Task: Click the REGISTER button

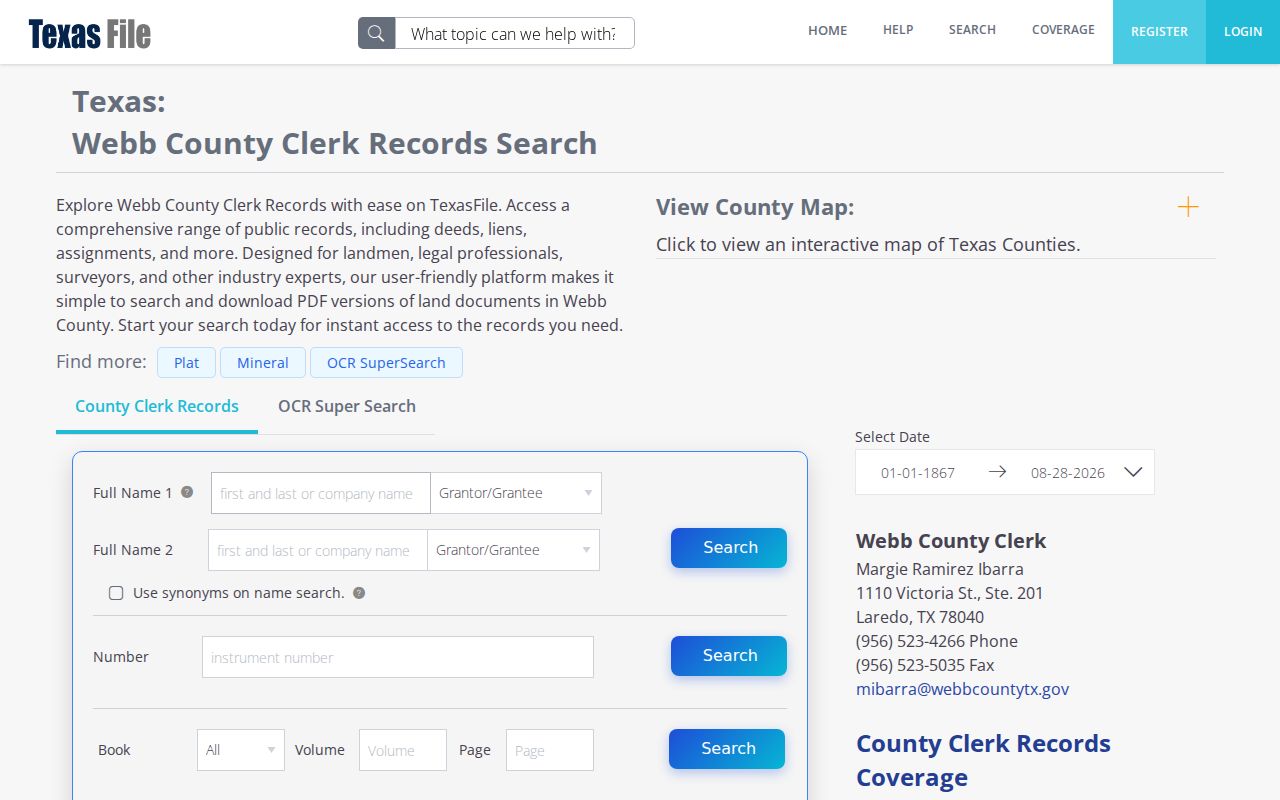Action: coord(1159,32)
